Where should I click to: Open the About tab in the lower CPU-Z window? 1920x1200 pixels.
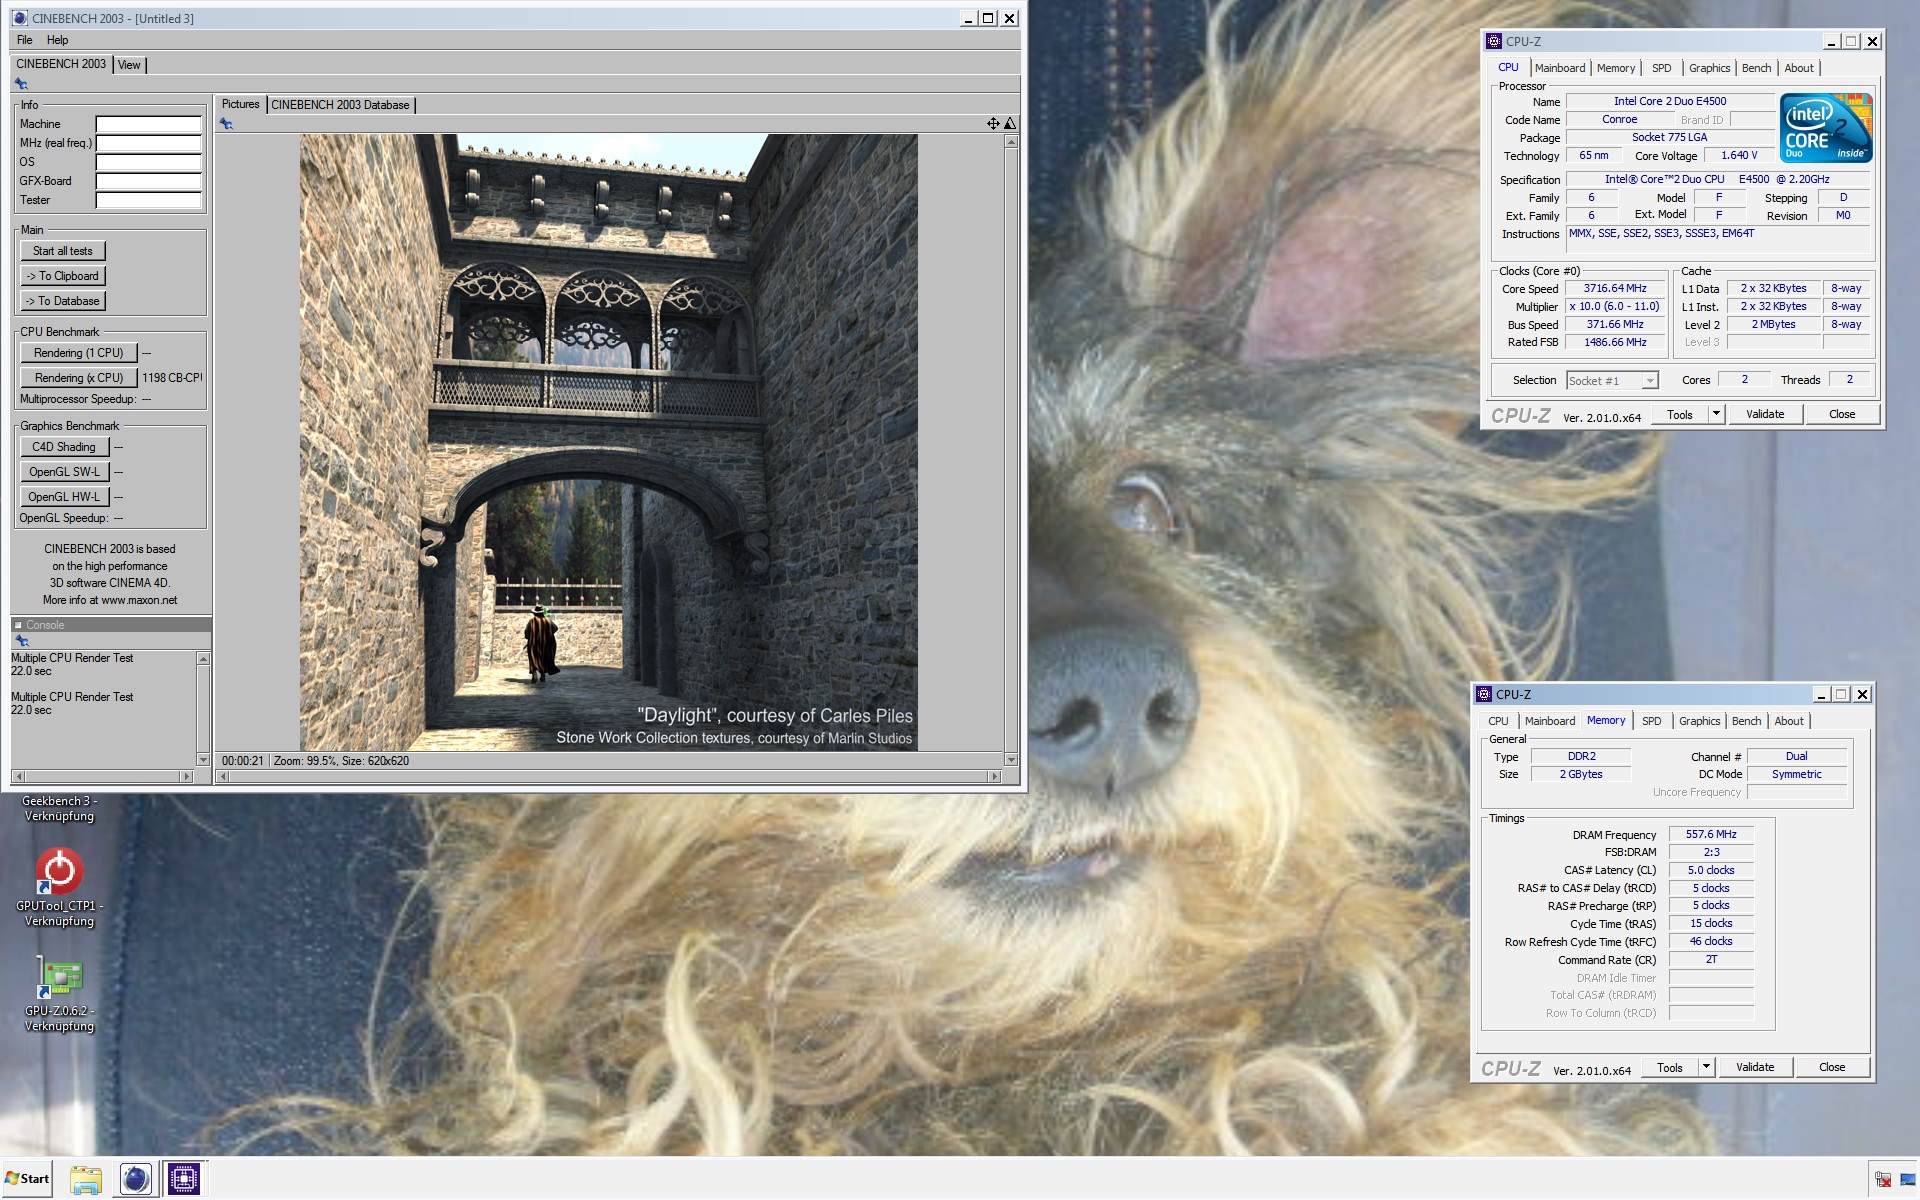(x=1789, y=721)
